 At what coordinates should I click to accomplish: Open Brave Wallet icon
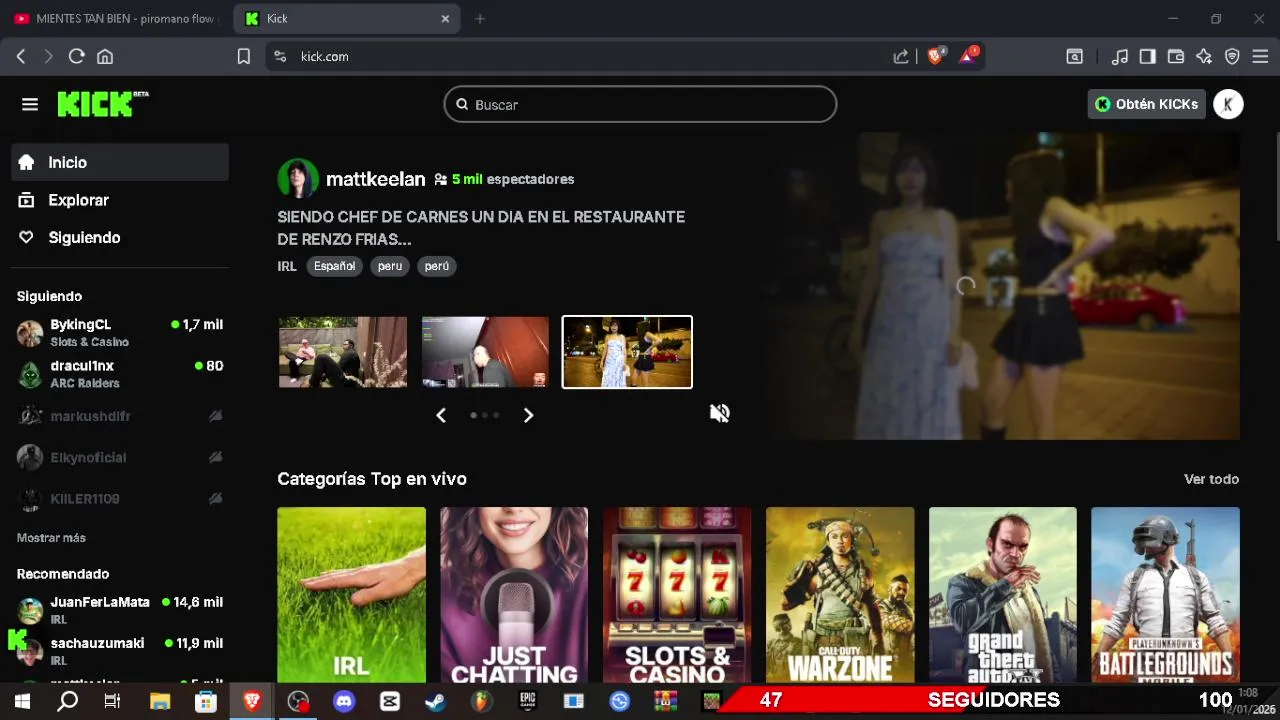(1176, 57)
